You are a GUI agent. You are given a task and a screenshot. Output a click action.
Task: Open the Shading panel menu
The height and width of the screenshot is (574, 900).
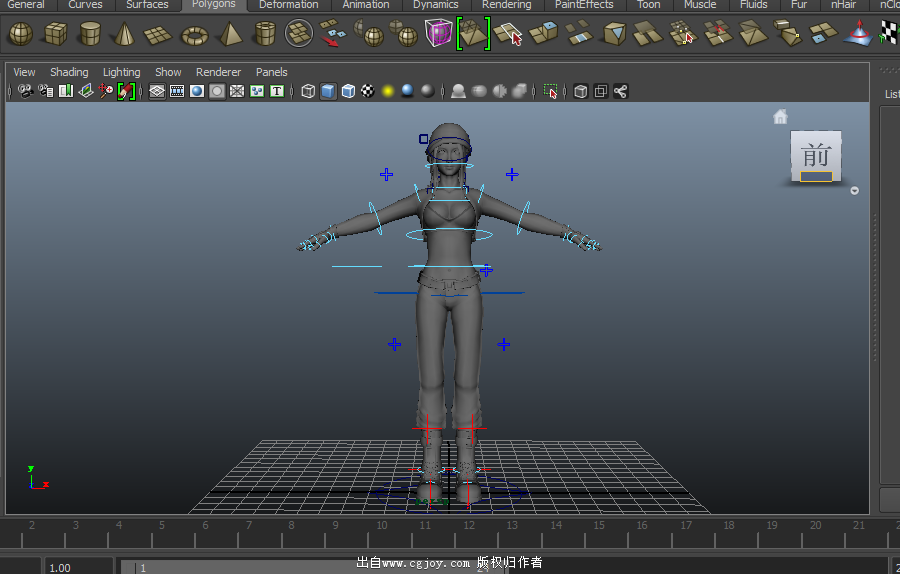[69, 72]
